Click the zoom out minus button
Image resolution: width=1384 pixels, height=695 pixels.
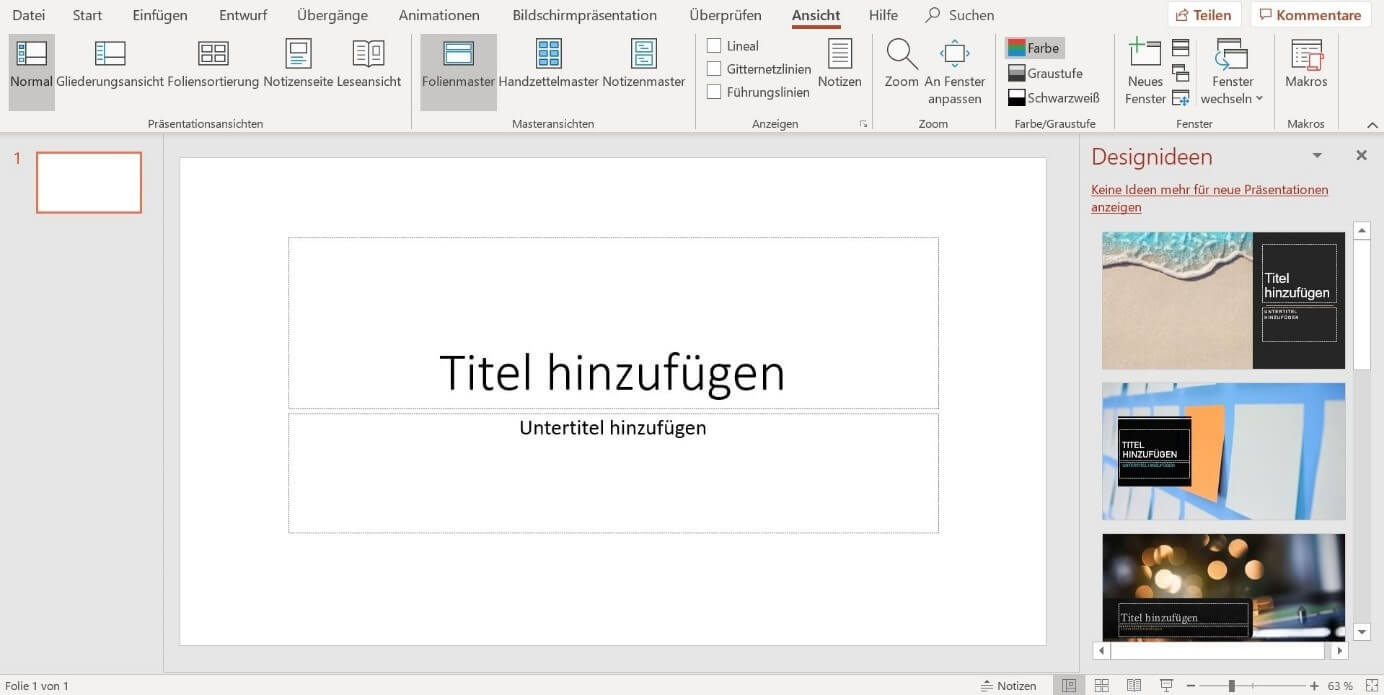pyautogui.click(x=1191, y=686)
